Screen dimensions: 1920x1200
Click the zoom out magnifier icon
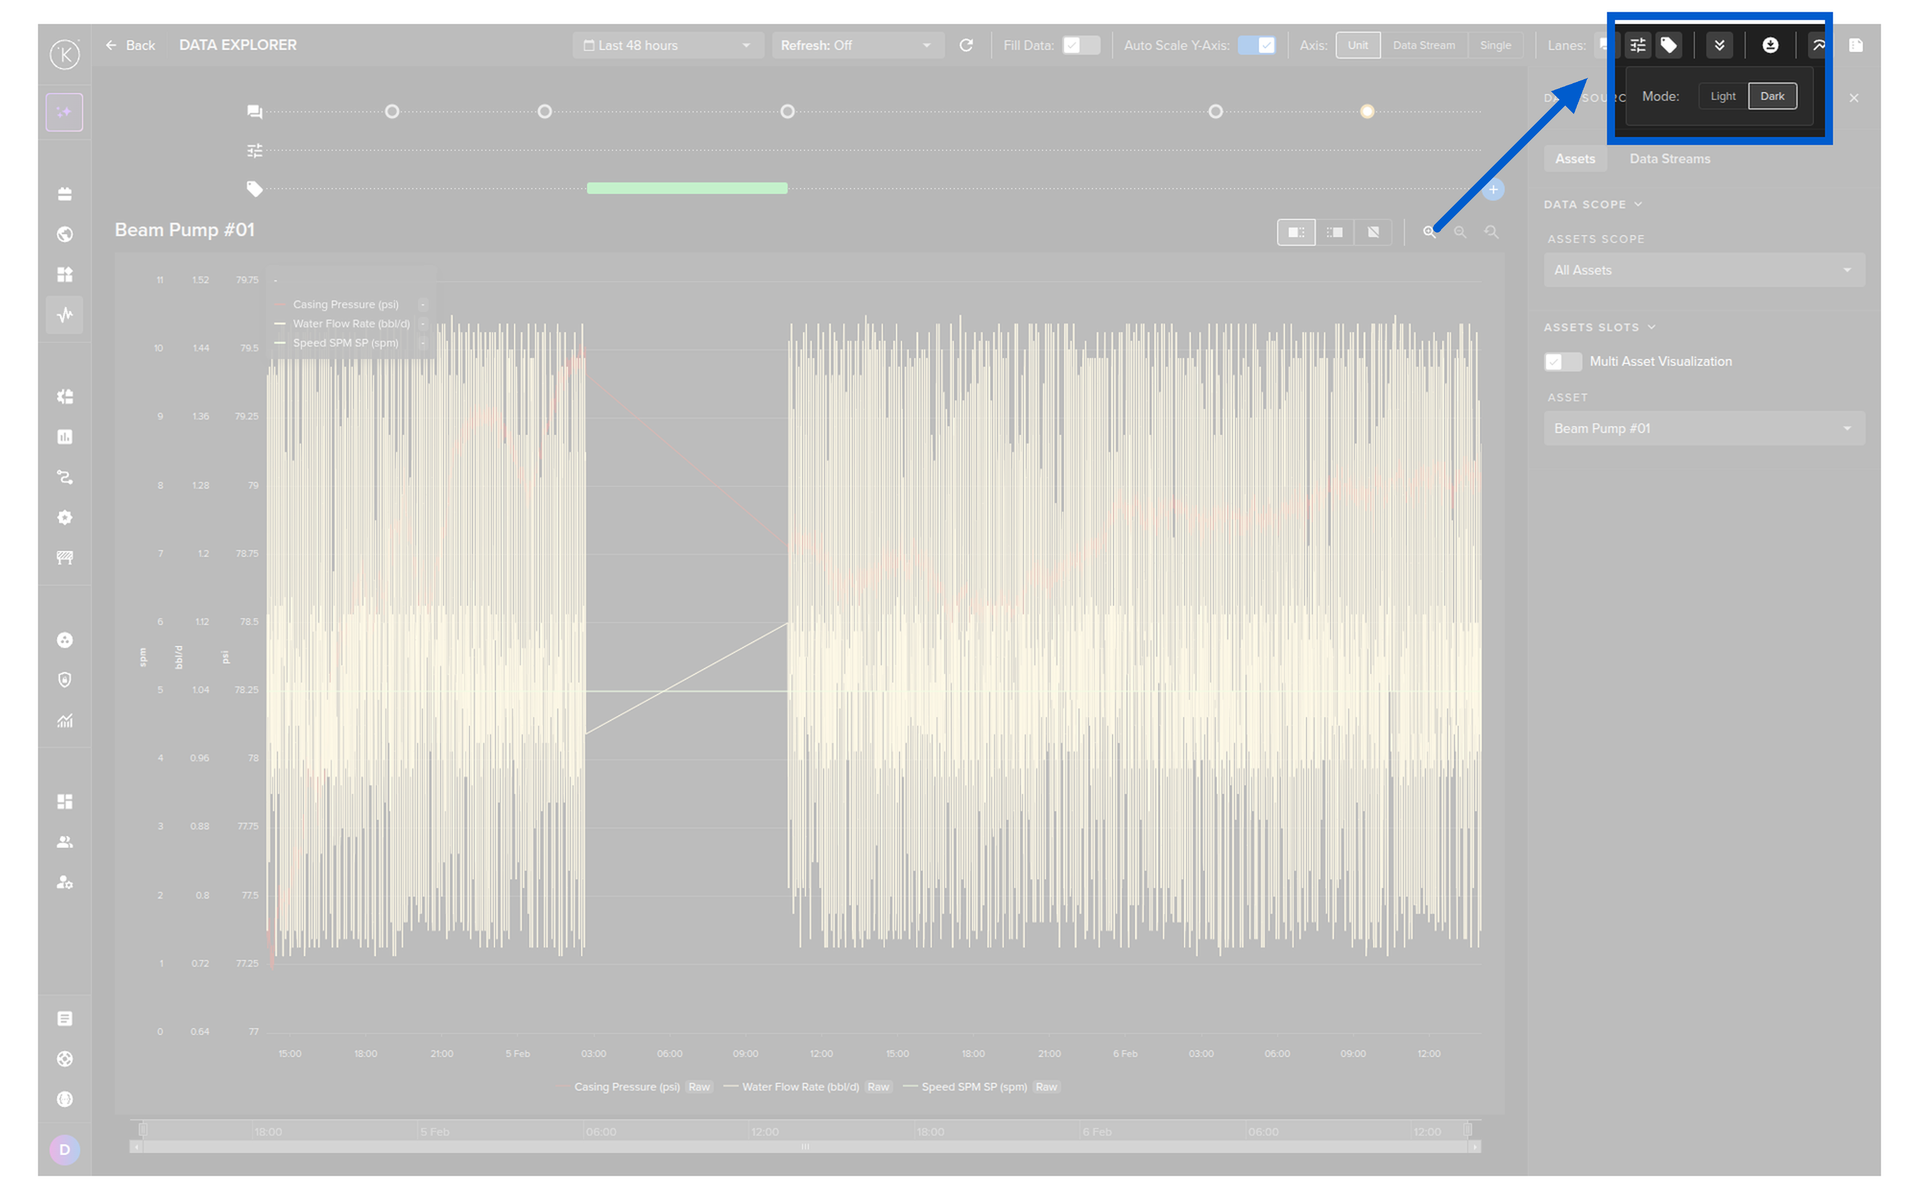[x=1460, y=232]
